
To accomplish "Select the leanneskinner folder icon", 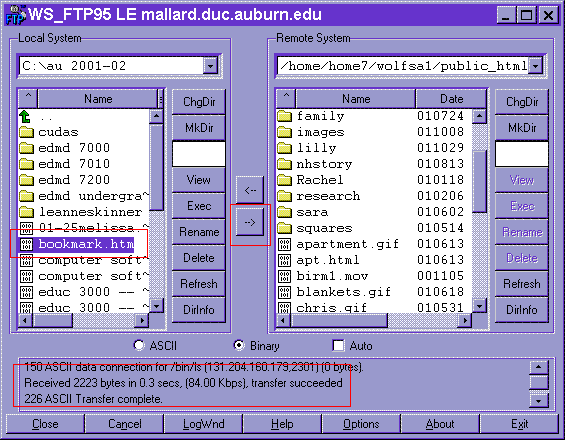I will 26,212.
